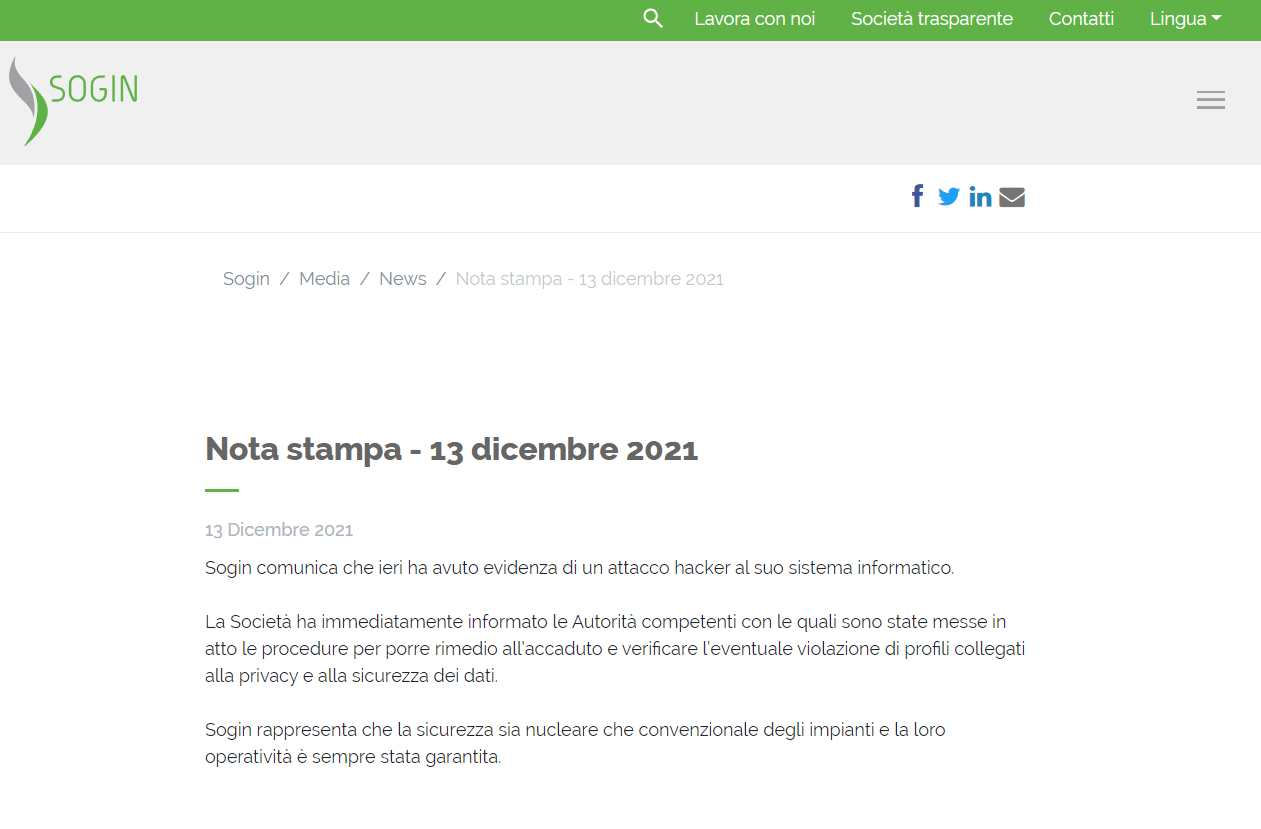Expand the Lingua language dropdown
This screenshot has height=829, width=1261.
(x=1185, y=19)
